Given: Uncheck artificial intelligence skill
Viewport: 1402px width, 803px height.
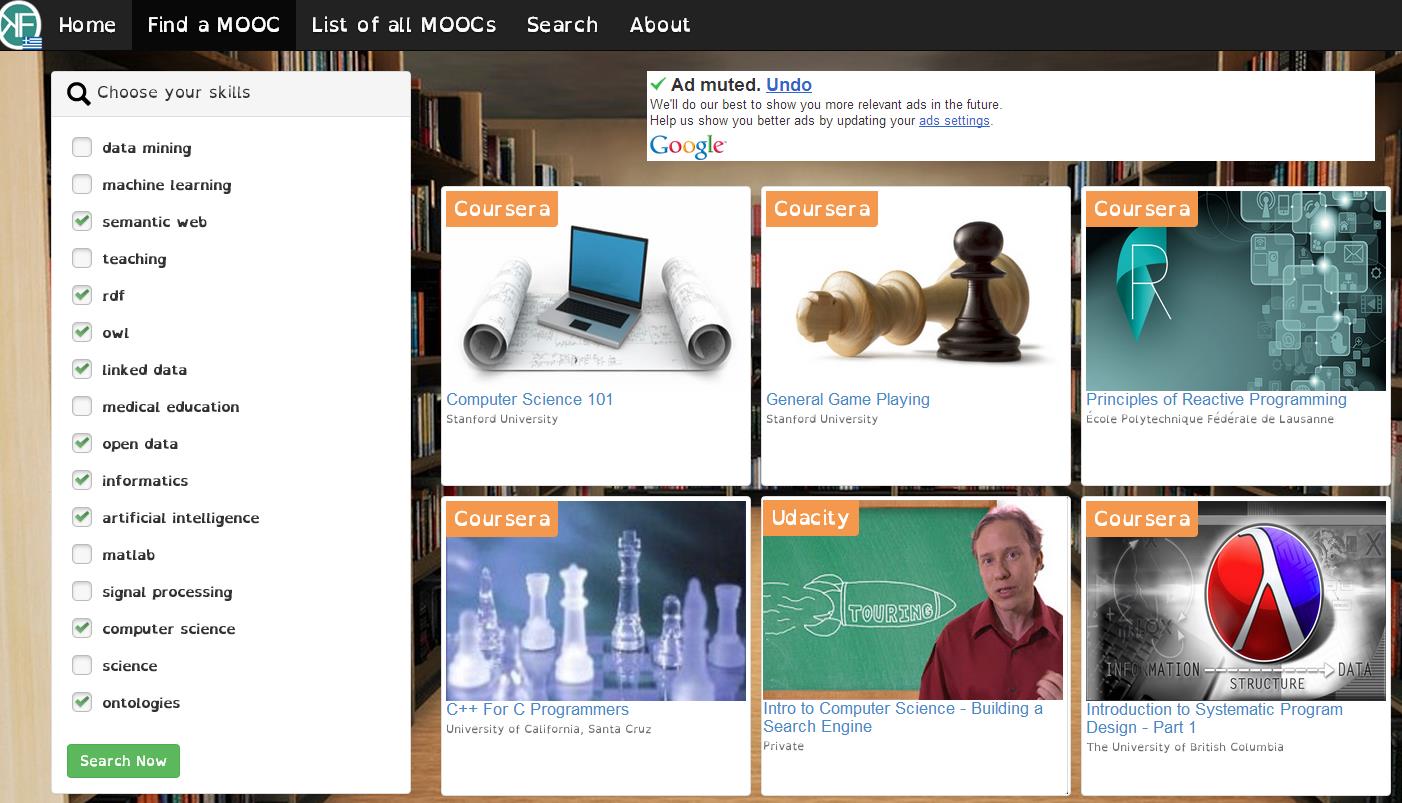Looking at the screenshot, I should coord(82,517).
